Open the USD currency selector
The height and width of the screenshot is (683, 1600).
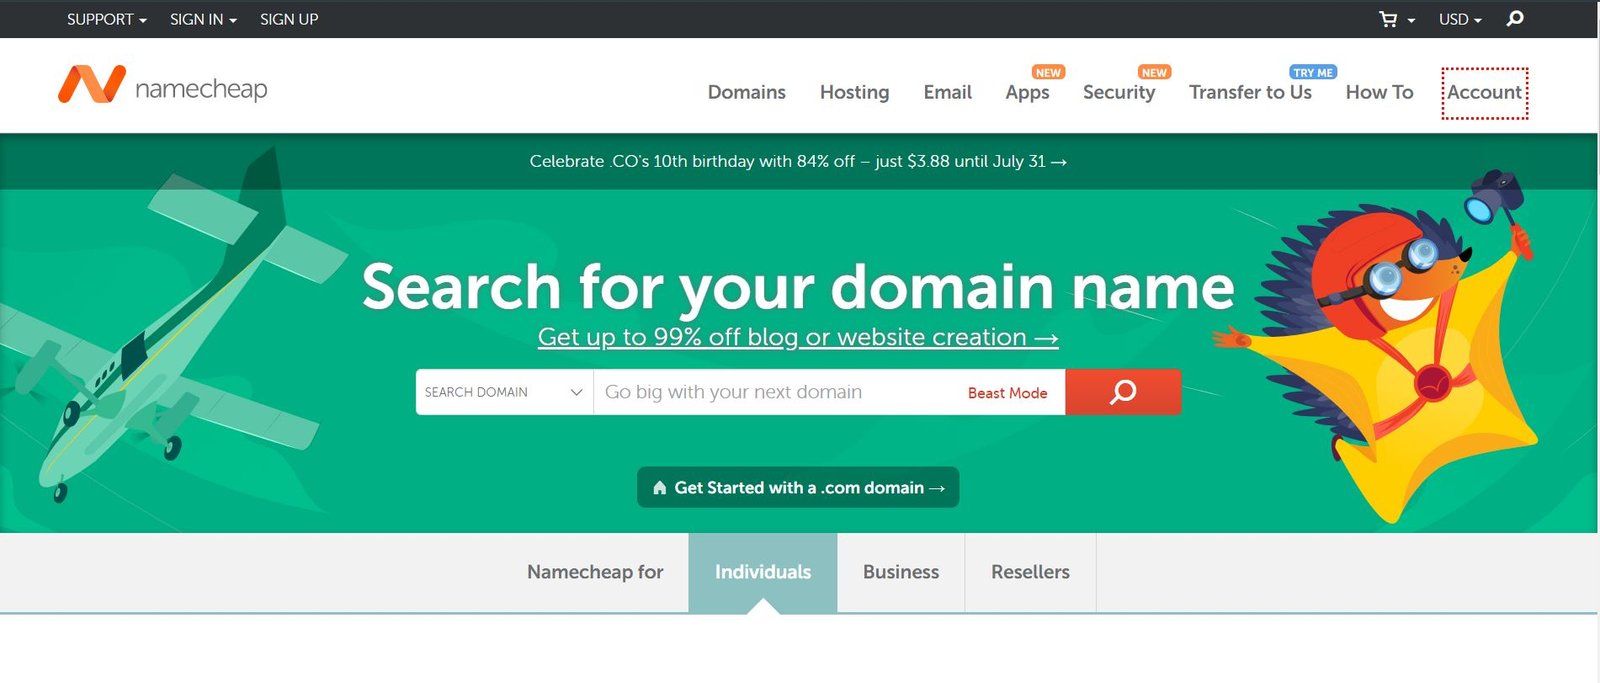click(1459, 19)
